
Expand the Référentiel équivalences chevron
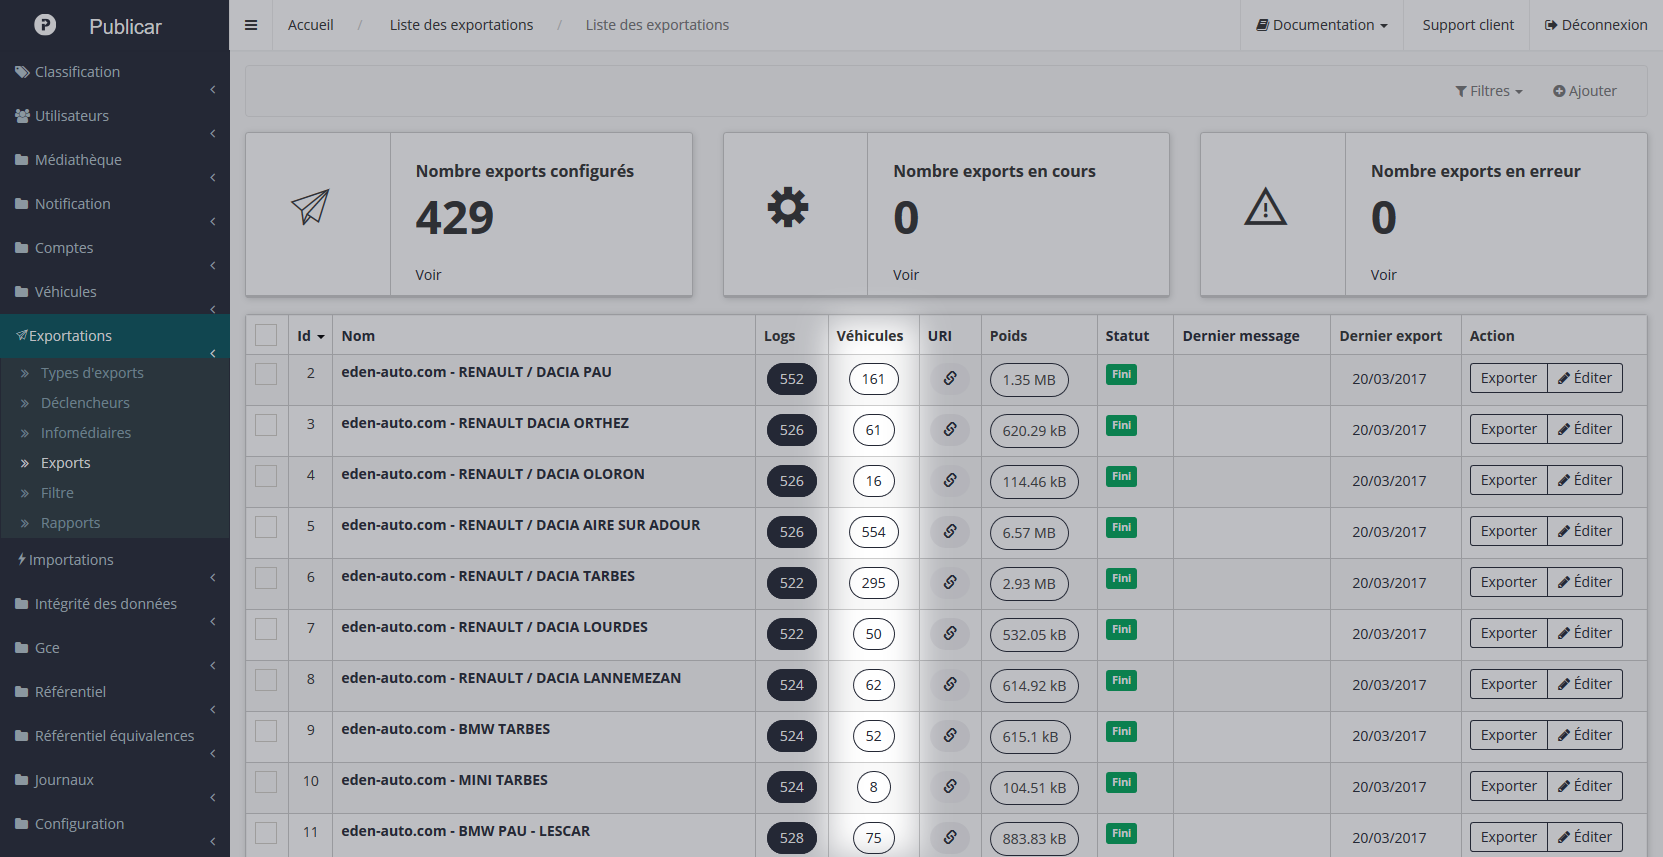point(213,754)
